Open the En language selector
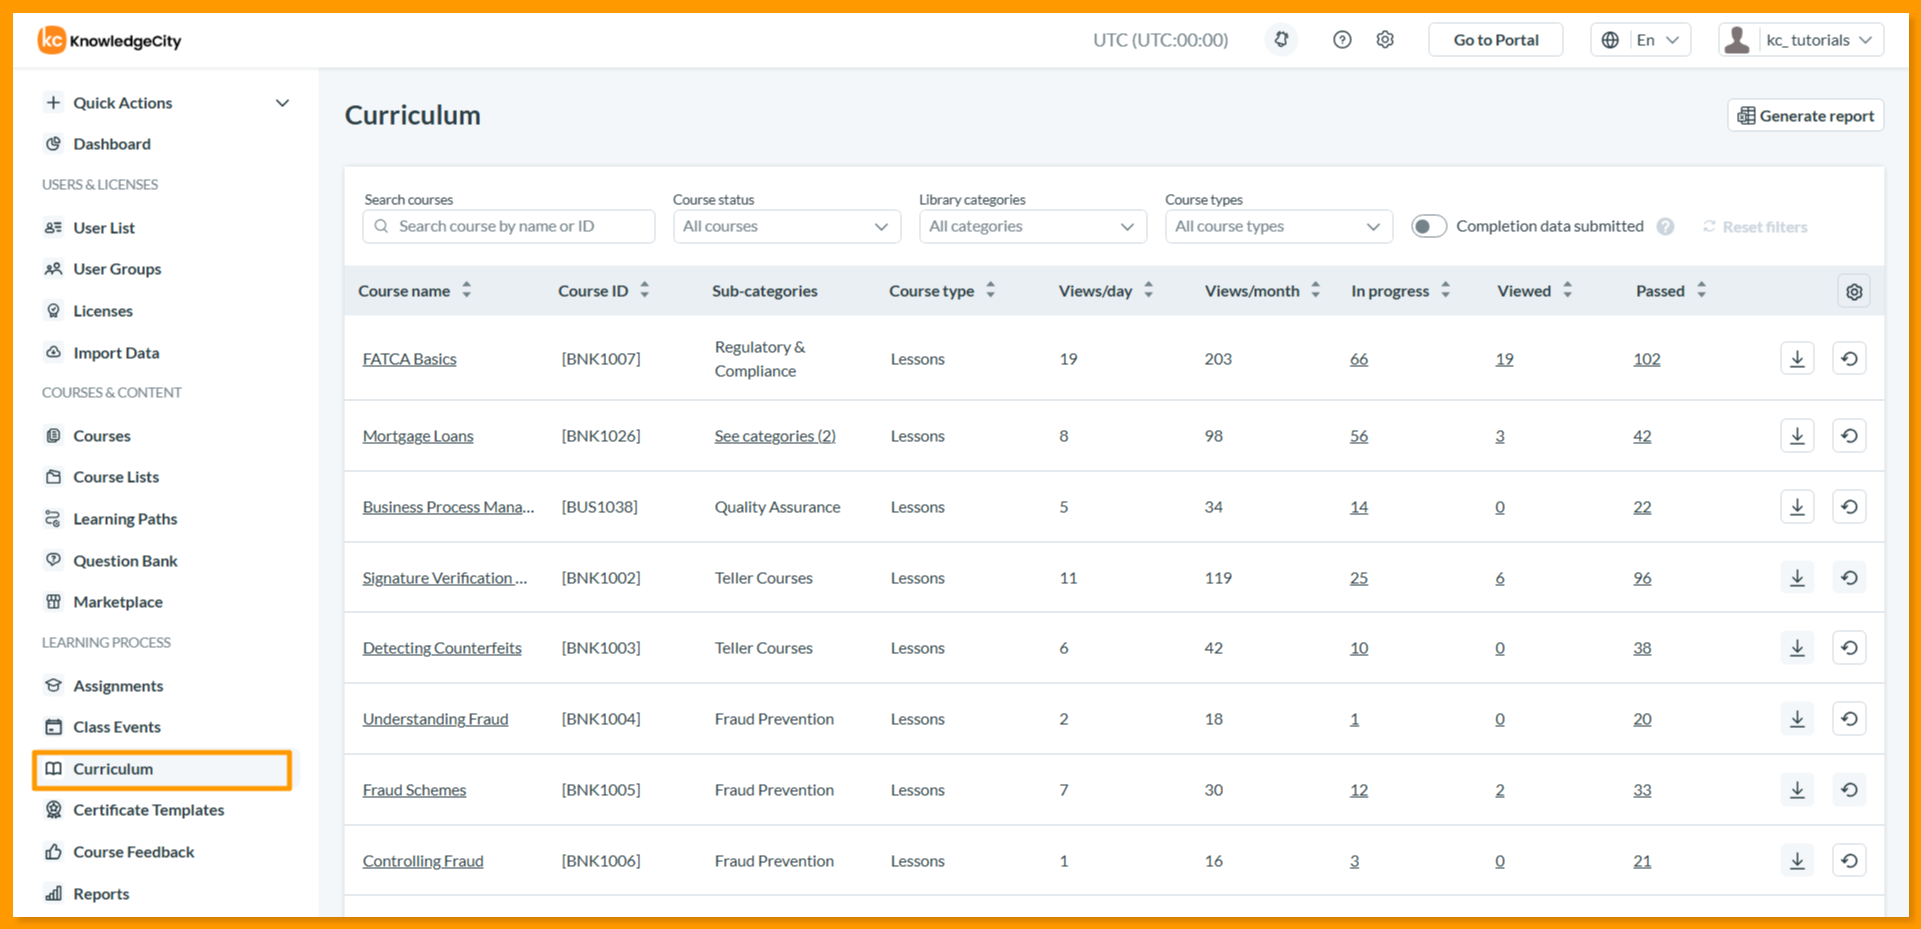The height and width of the screenshot is (929, 1921). 1641,40
